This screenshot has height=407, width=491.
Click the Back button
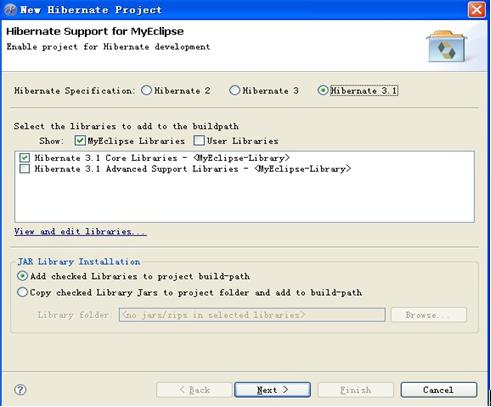click(x=194, y=390)
